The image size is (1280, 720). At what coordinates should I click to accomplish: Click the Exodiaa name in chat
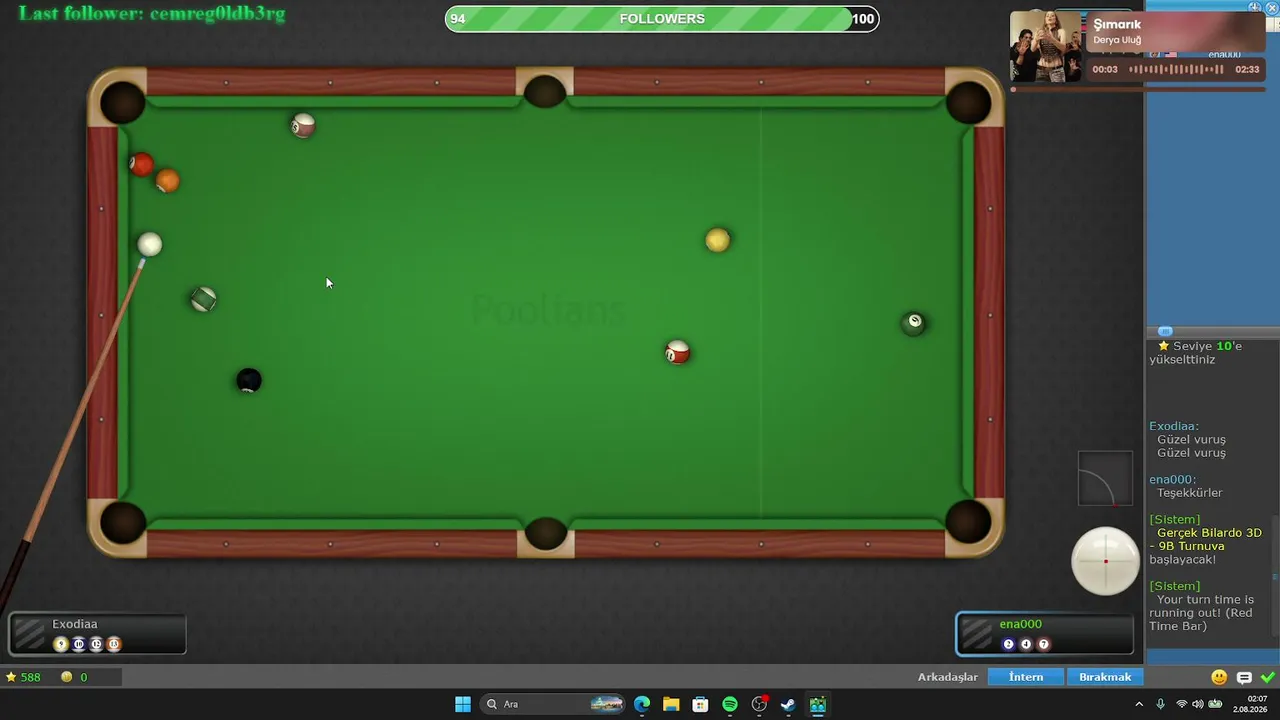(x=1173, y=426)
